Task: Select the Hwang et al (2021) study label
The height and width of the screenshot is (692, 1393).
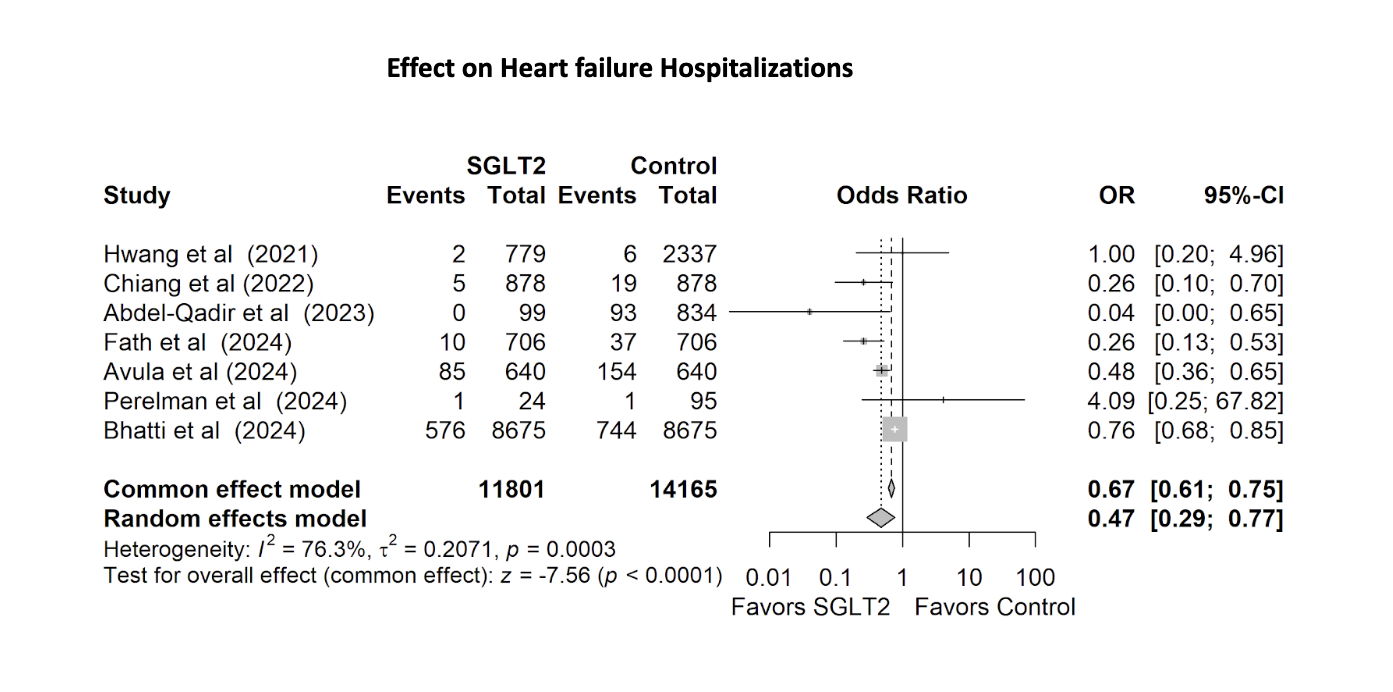Action: (211, 254)
